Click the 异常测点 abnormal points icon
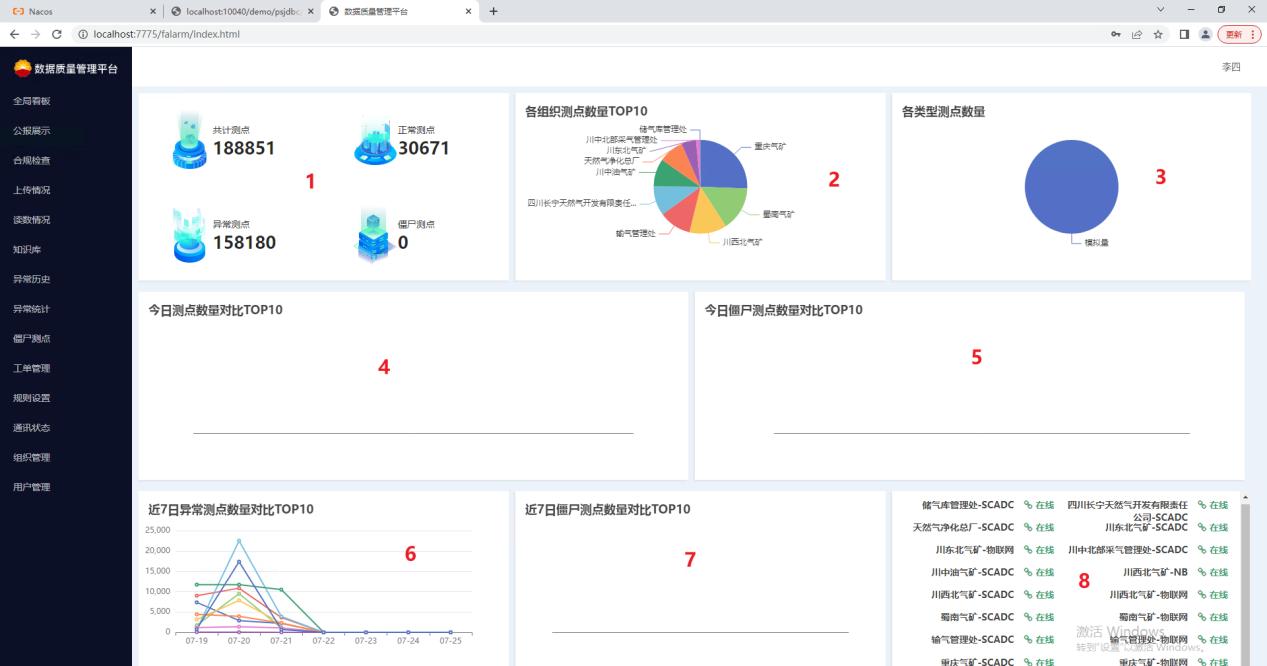 (x=189, y=235)
